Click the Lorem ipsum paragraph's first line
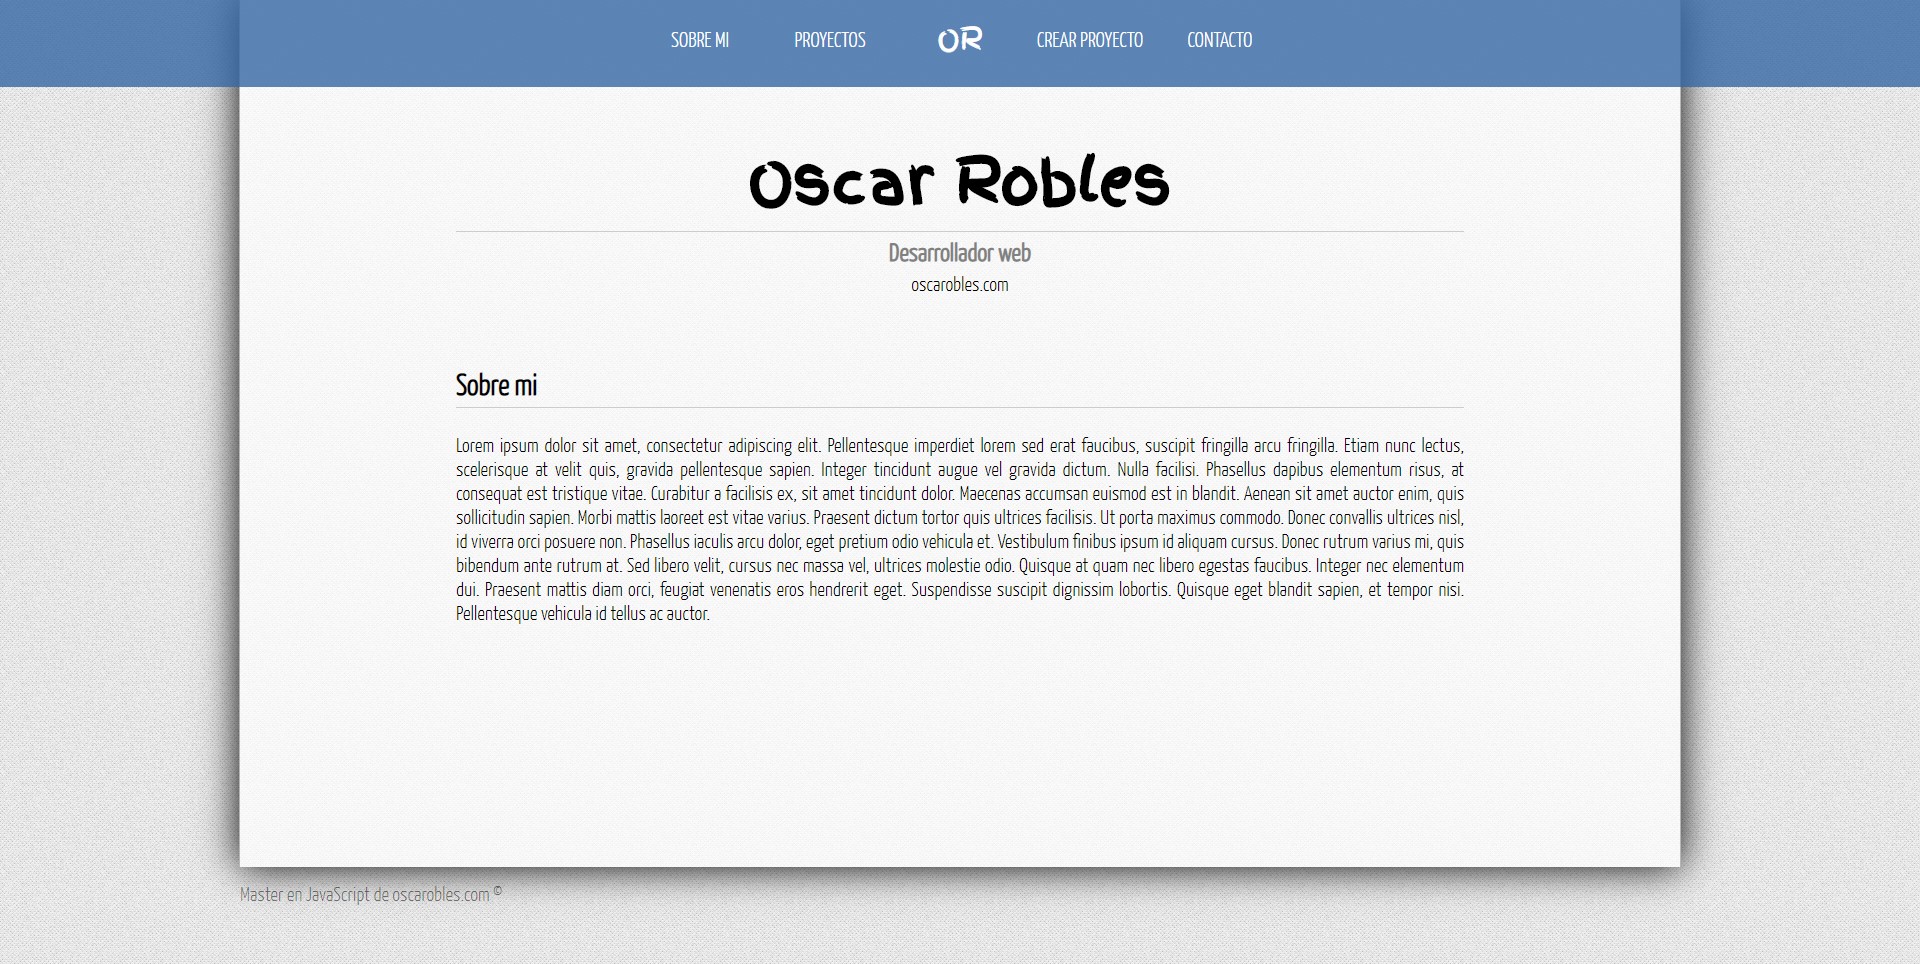Screen dimensions: 1920x964 (x=959, y=446)
